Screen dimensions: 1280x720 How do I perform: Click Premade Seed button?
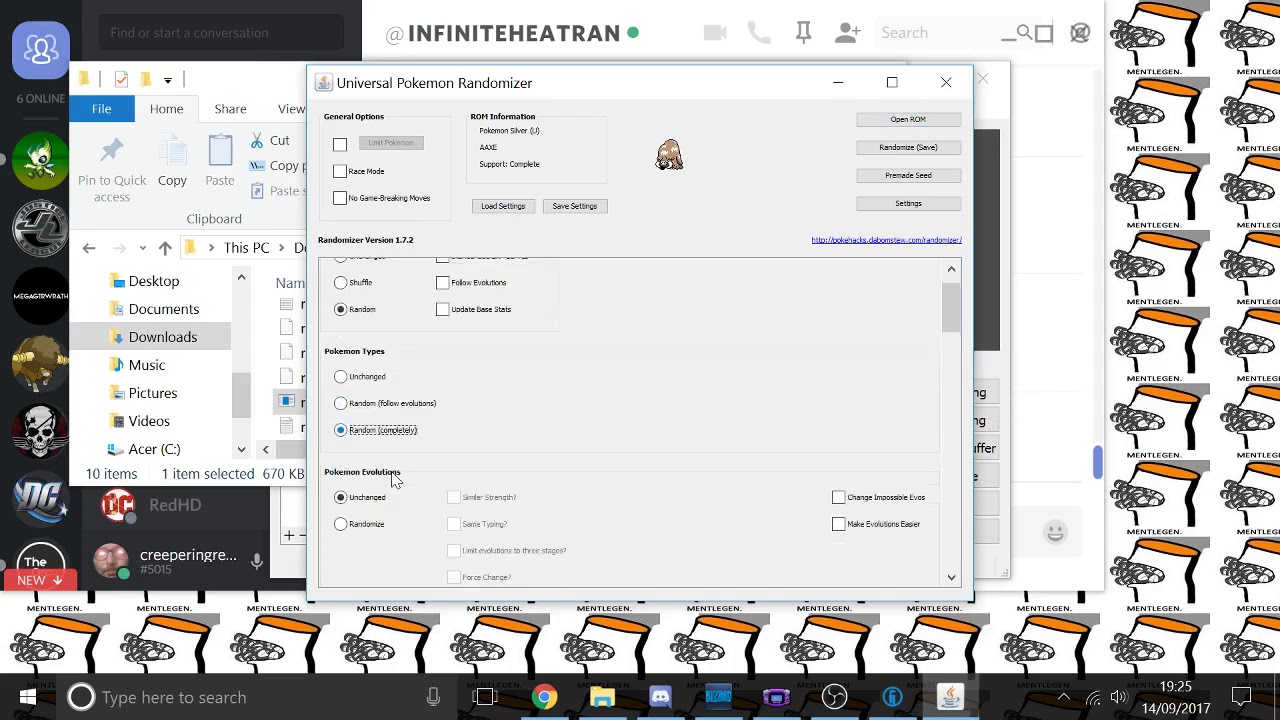coord(908,175)
